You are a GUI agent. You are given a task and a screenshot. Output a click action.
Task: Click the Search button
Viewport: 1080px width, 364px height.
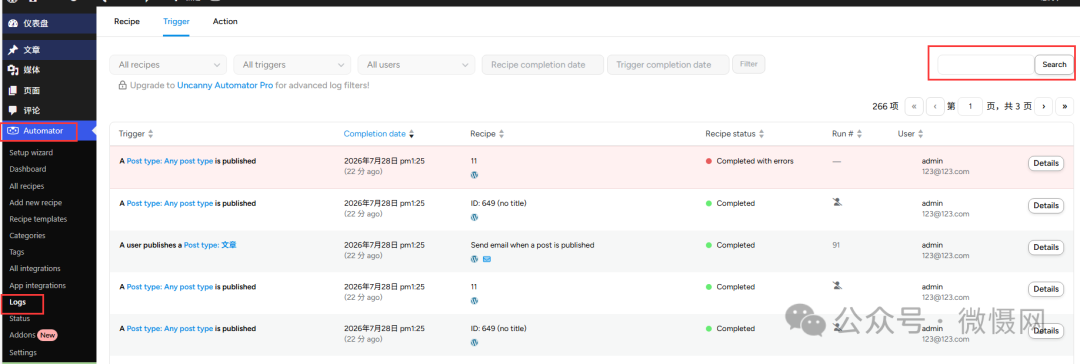pyautogui.click(x=1054, y=65)
